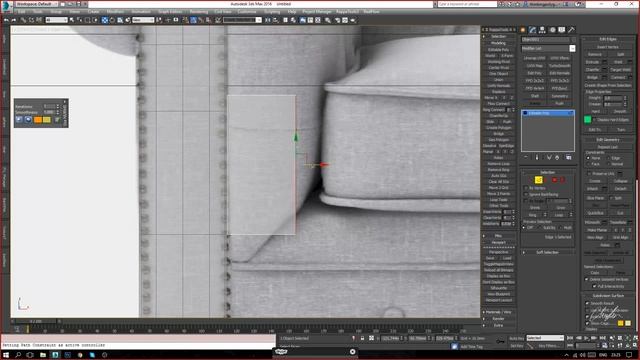Click the Selection Lock padlock icon
Screen dimensions: 640x360
tap(362, 338)
